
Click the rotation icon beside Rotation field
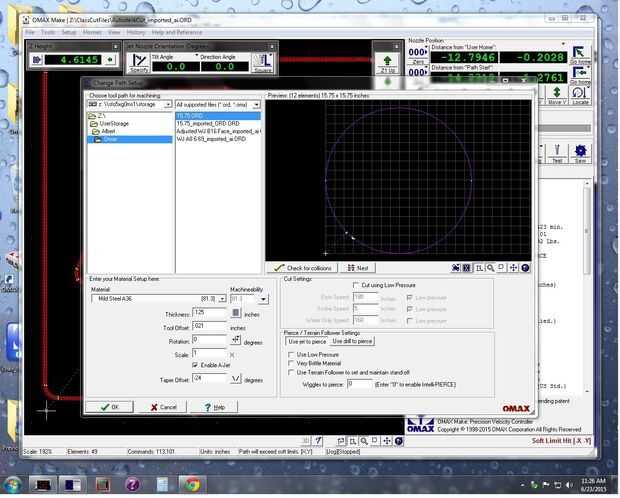tap(235, 340)
